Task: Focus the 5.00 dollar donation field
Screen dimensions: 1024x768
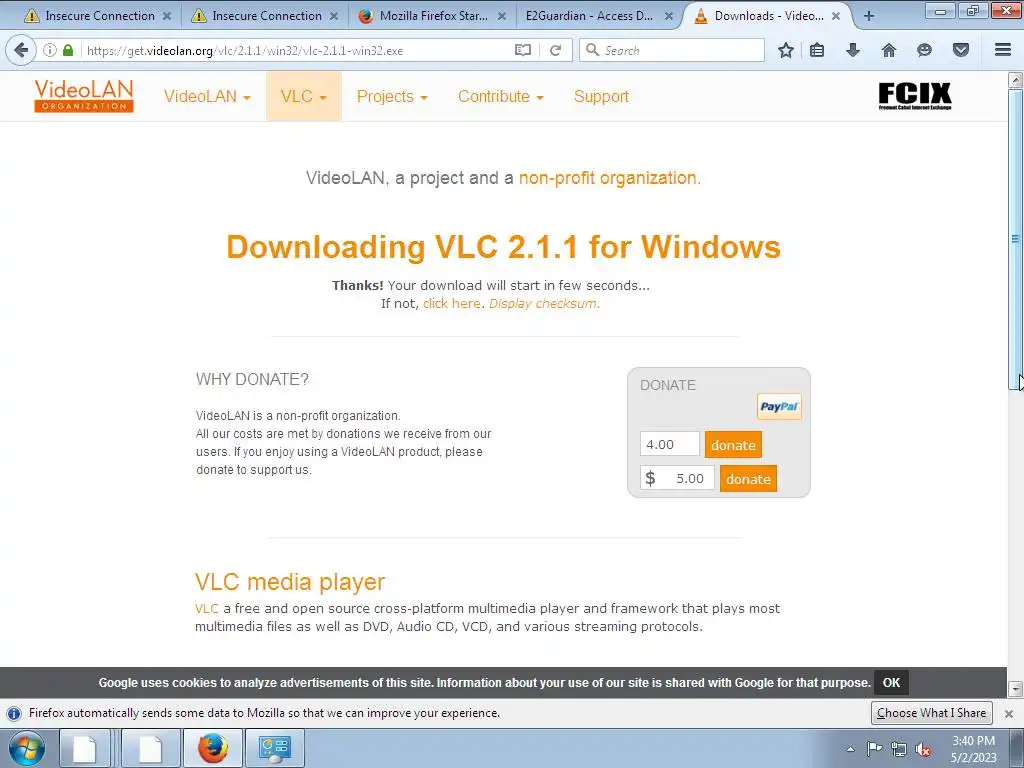Action: 677,478
